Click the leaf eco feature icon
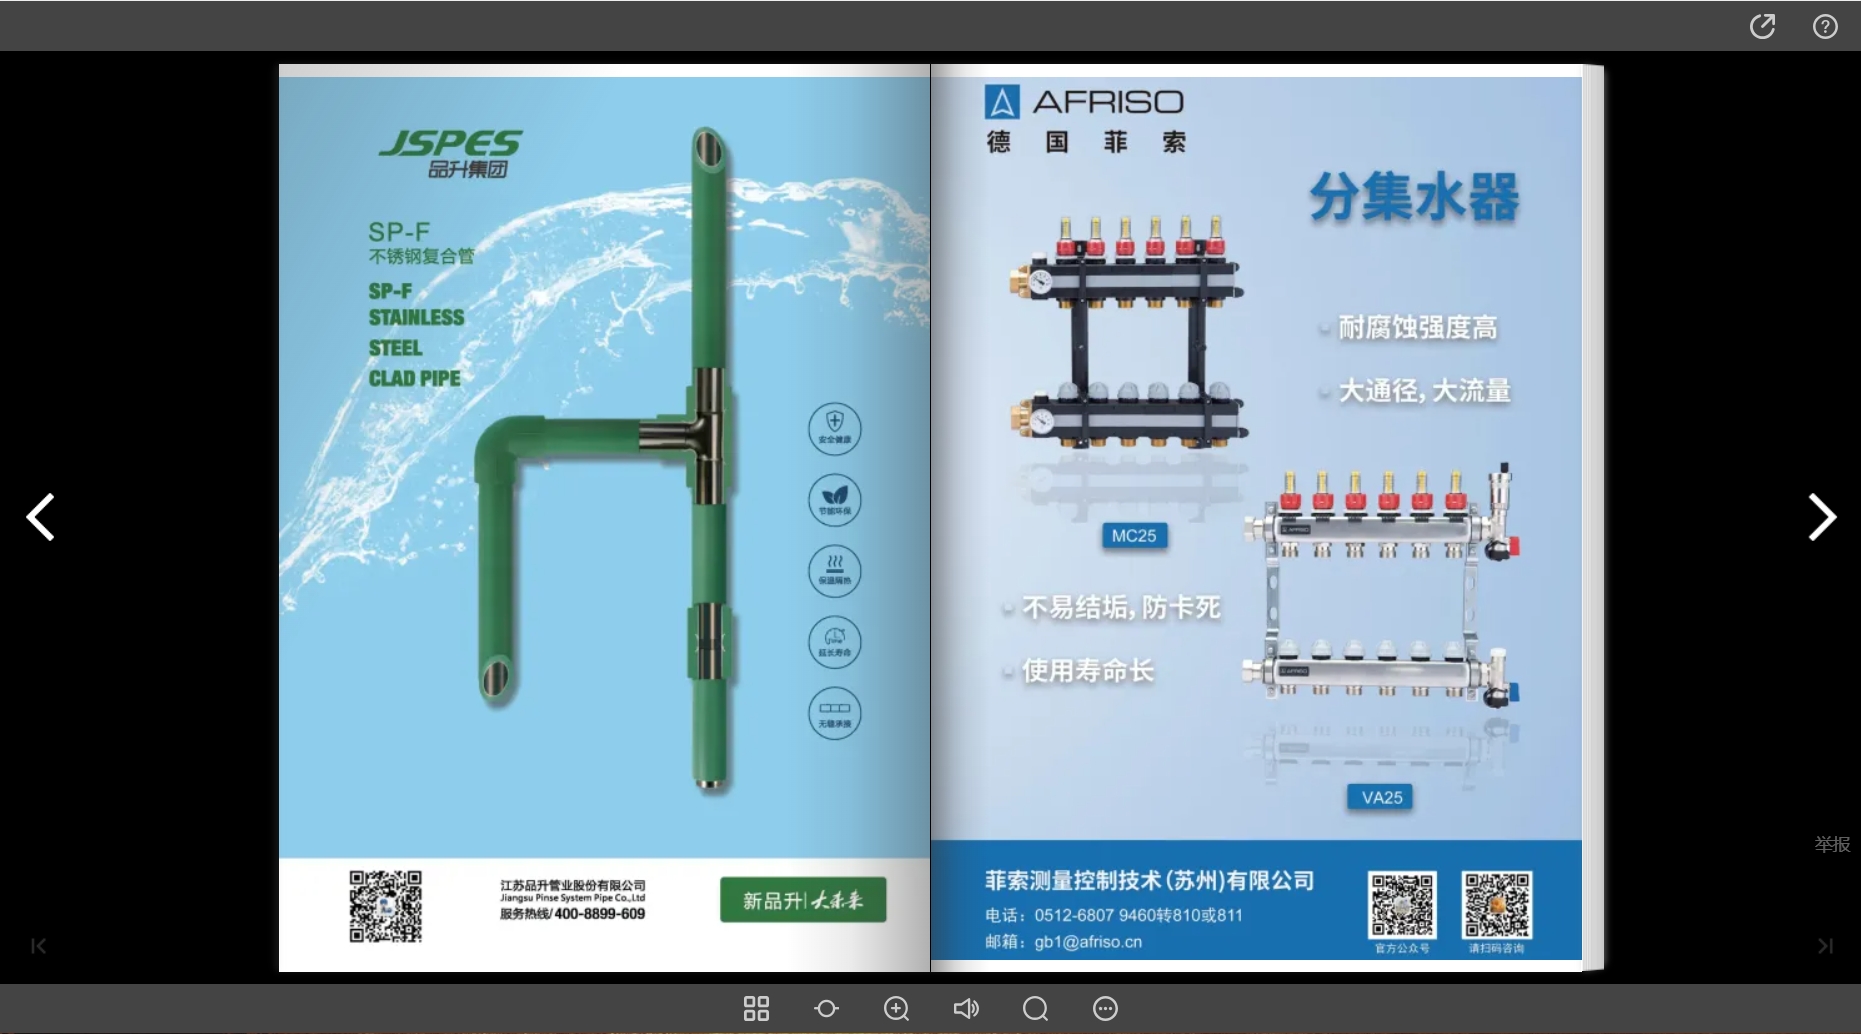1861x1034 pixels. pos(835,499)
